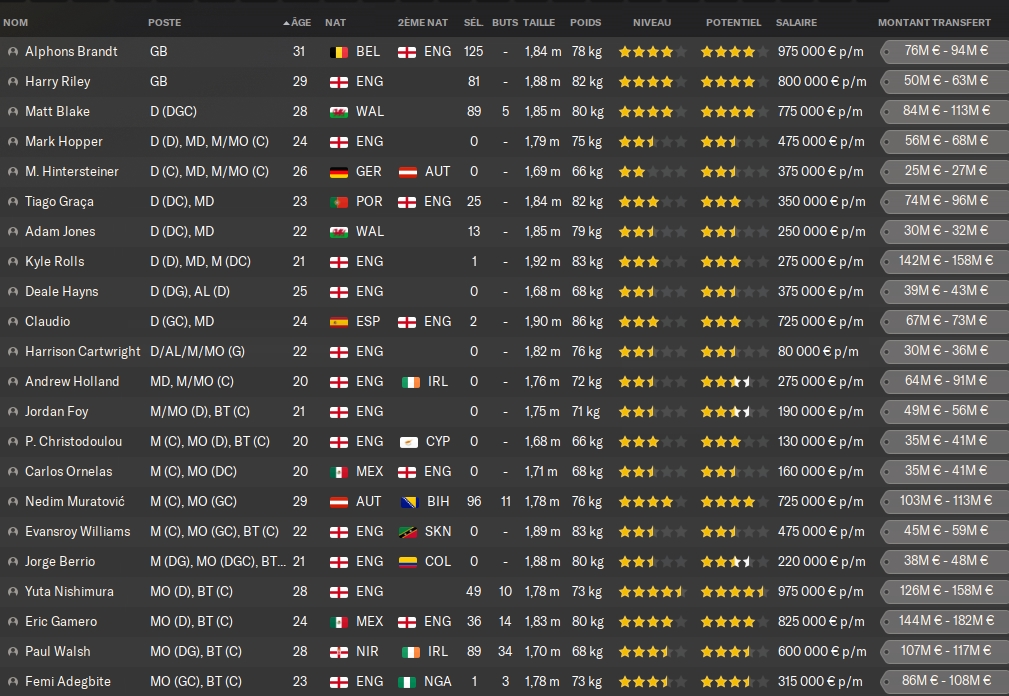Click the player icon next to Kyle Rolls
The height and width of the screenshot is (696, 1009).
click(x=12, y=262)
